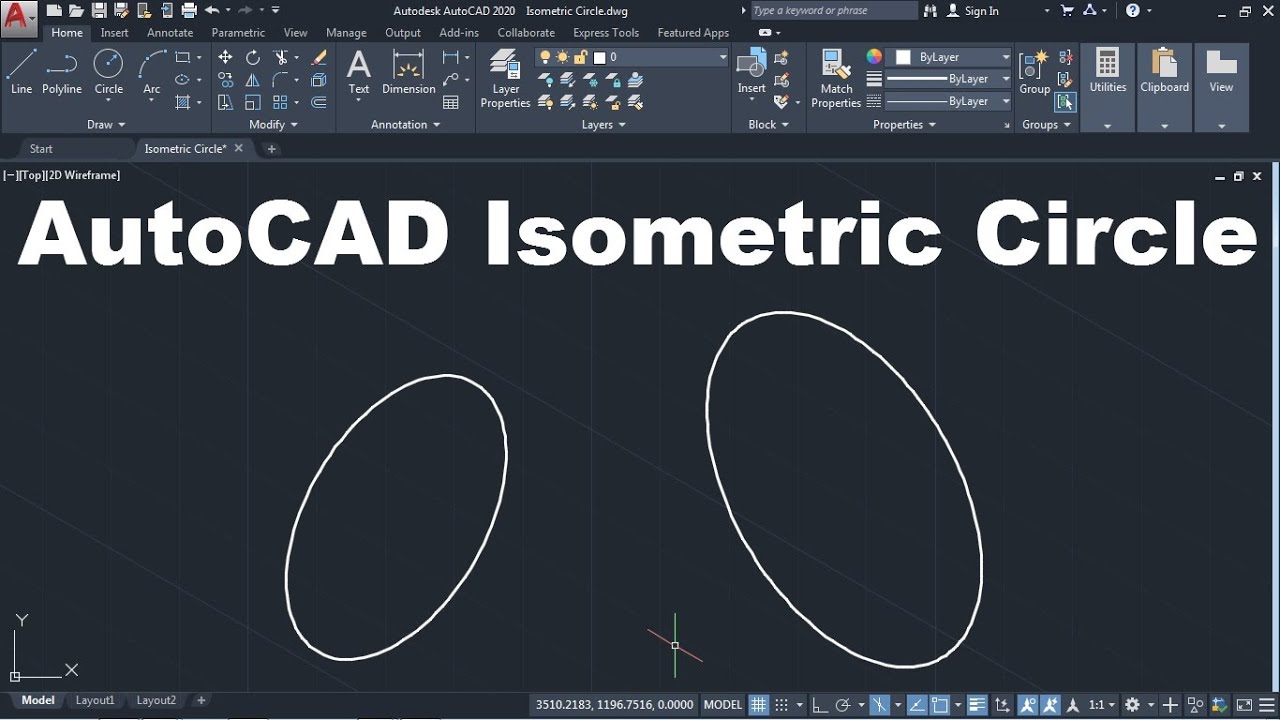Toggle isometric drafting in status bar
The width and height of the screenshot is (1280, 720).
[x=879, y=704]
